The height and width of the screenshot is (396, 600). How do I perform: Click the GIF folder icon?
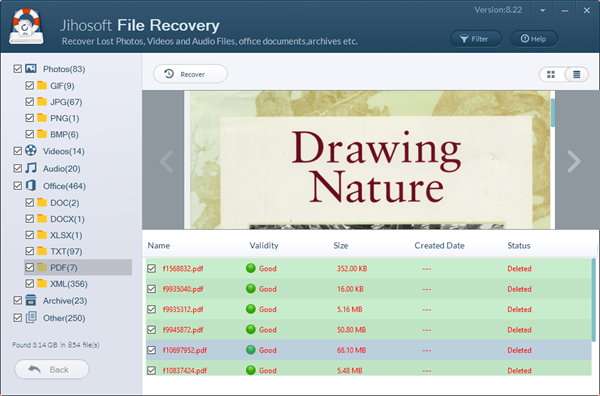pyautogui.click(x=42, y=85)
